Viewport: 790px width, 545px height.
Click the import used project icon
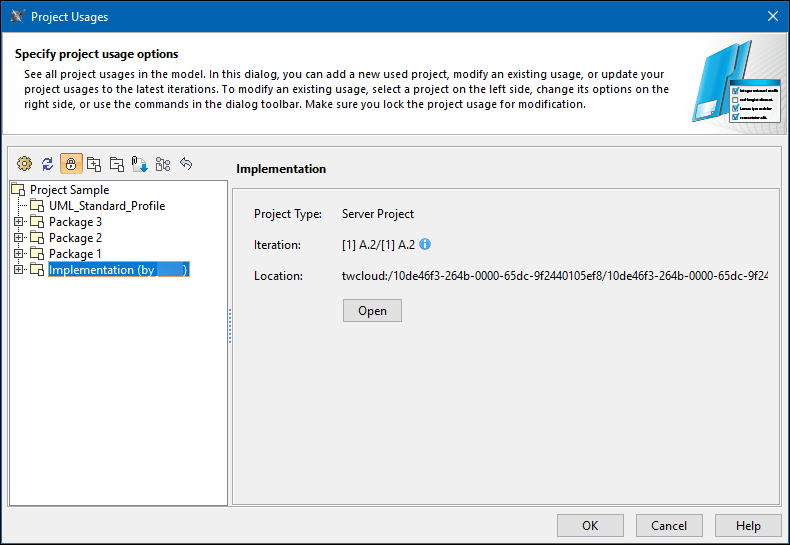[140, 164]
